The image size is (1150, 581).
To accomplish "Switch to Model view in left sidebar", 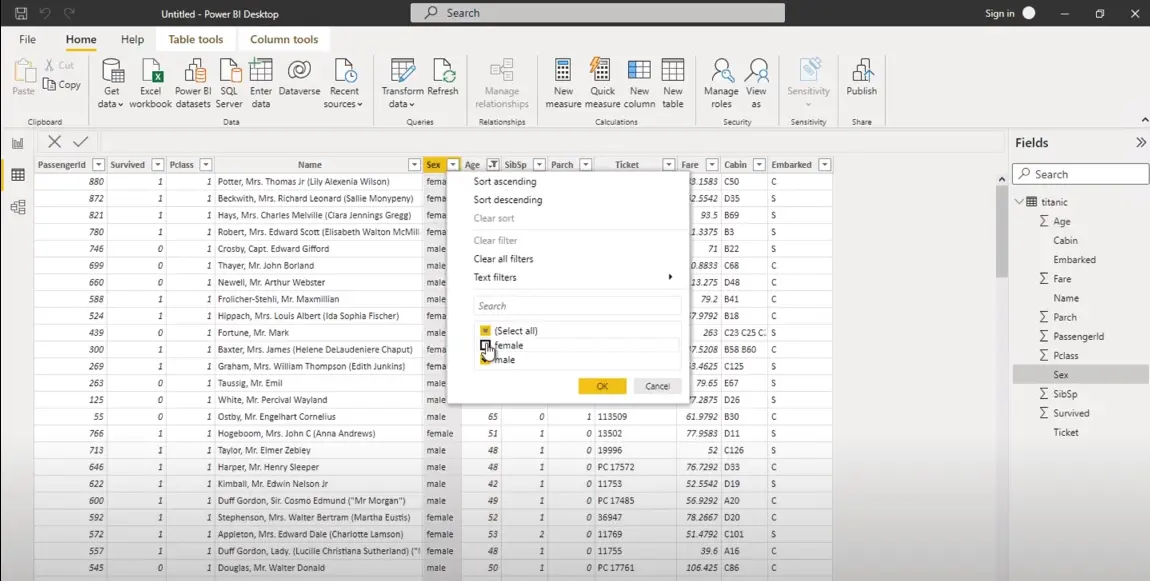I will (x=17, y=207).
